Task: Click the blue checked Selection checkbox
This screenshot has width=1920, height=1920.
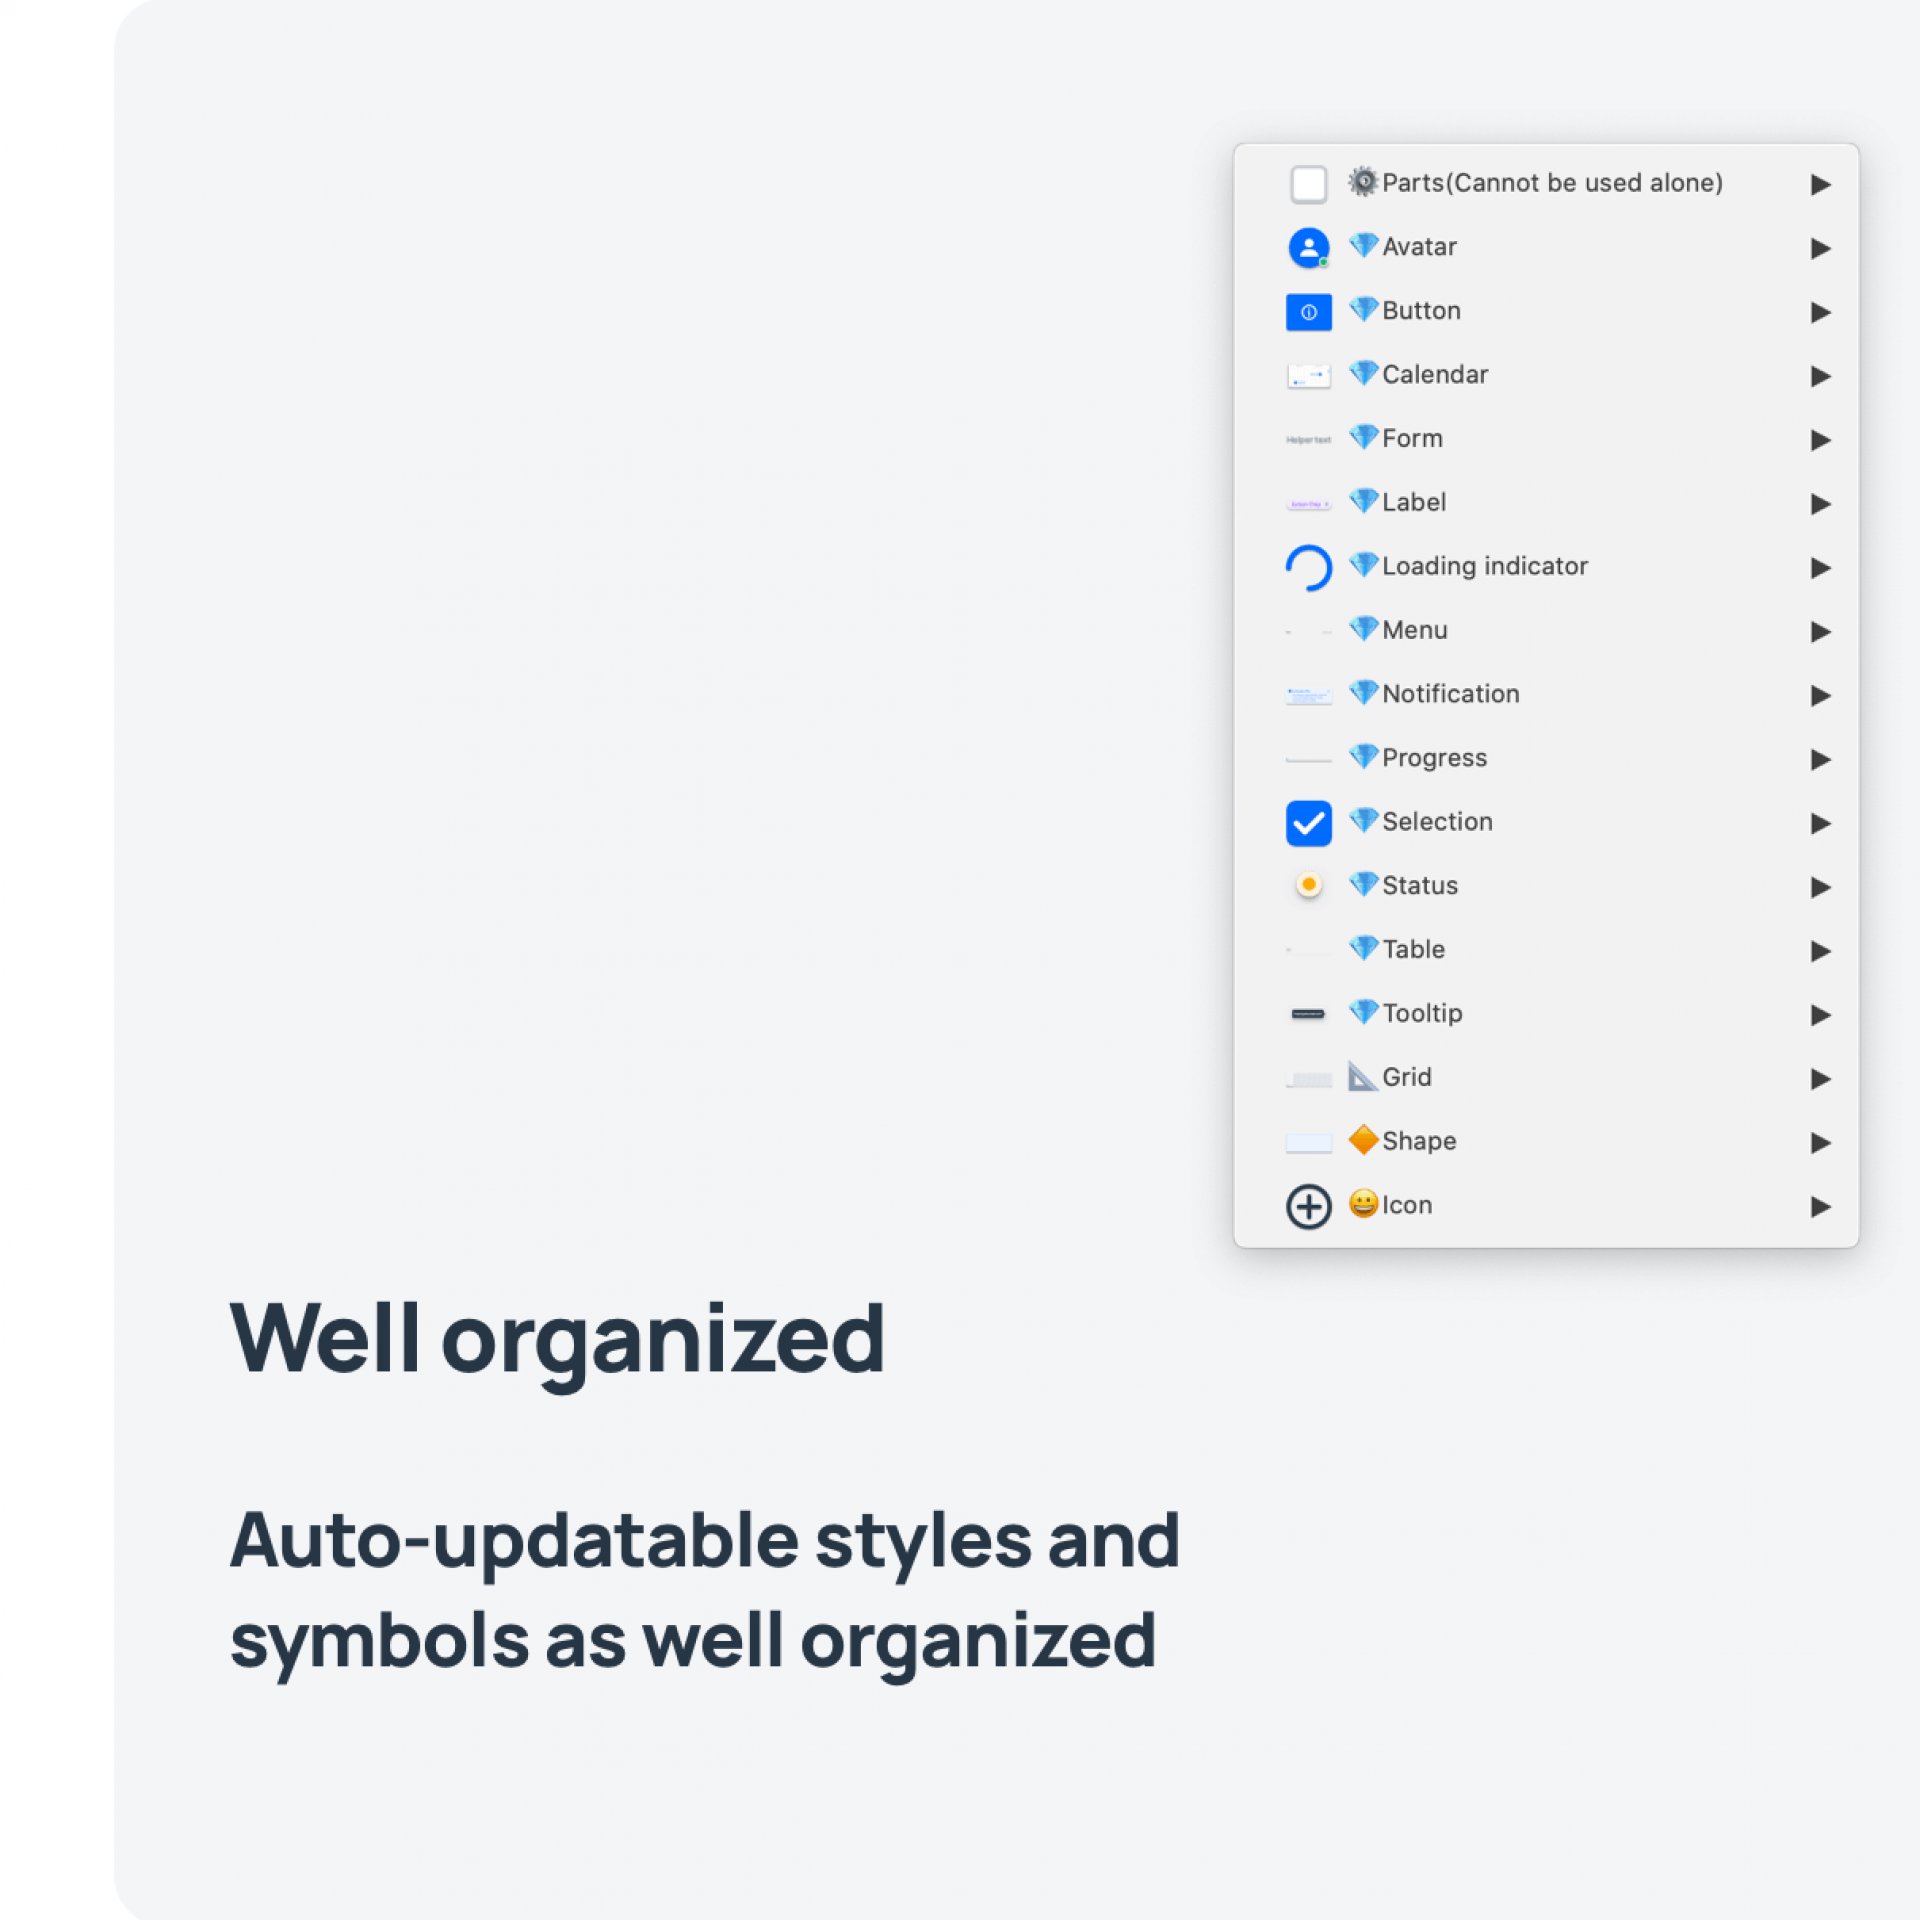Action: [x=1308, y=823]
